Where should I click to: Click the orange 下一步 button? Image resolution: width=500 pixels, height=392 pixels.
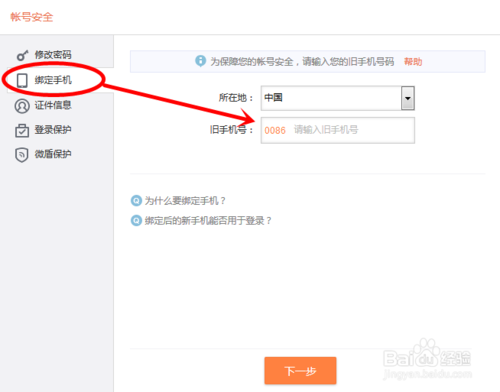(300, 371)
